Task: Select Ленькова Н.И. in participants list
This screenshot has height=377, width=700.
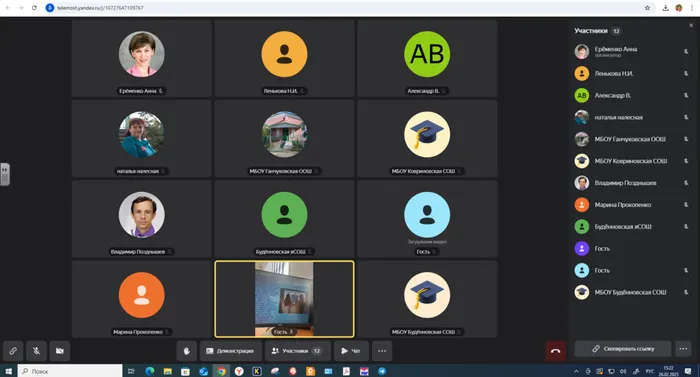Action: tap(631, 74)
